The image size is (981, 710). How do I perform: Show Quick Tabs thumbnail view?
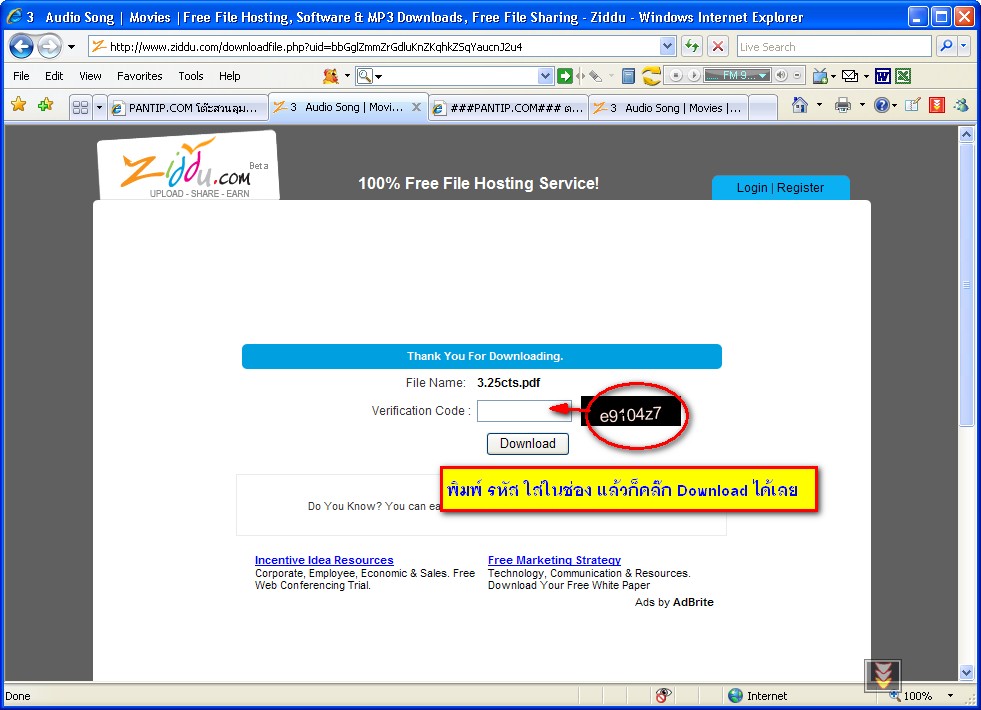[80, 108]
